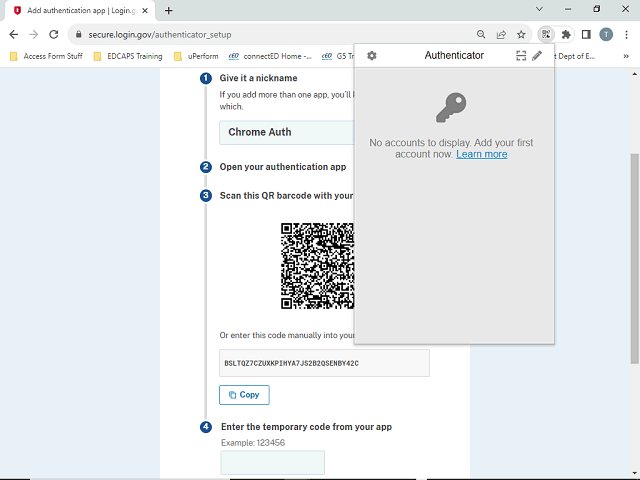The width and height of the screenshot is (640, 480).
Task: Toggle the Chrome side panel icon
Action: pos(586,35)
